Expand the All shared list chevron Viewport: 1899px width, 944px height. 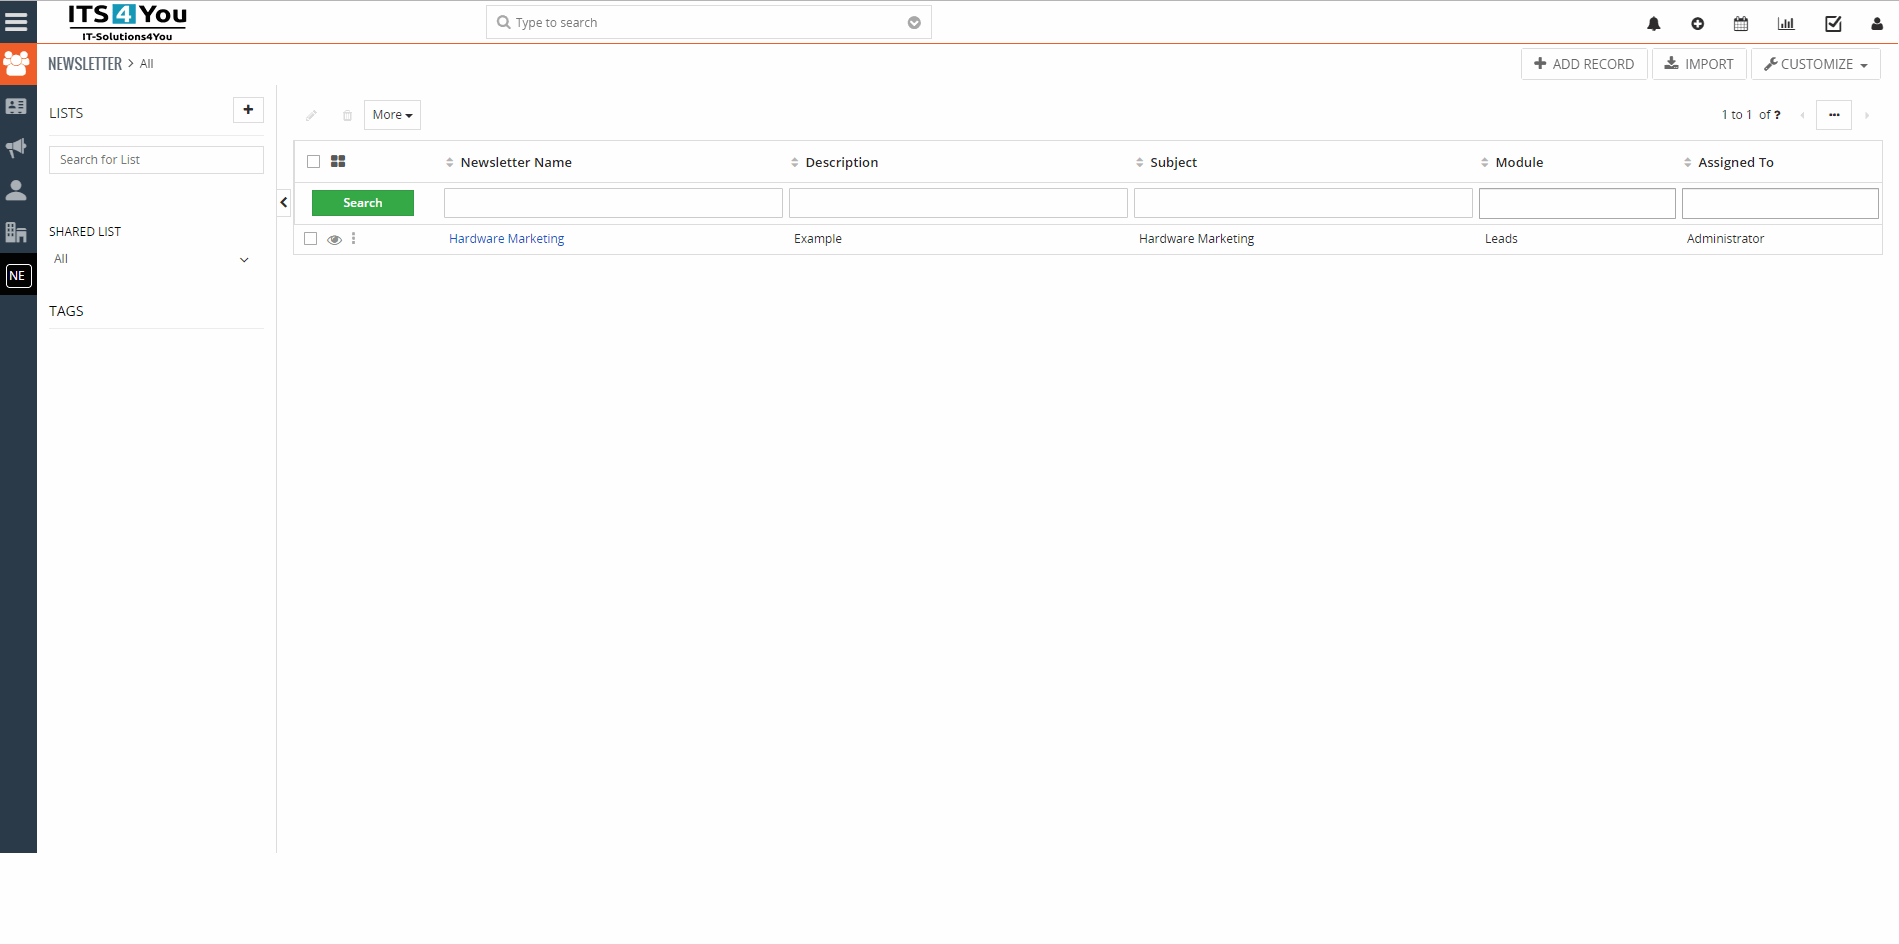pos(244,260)
